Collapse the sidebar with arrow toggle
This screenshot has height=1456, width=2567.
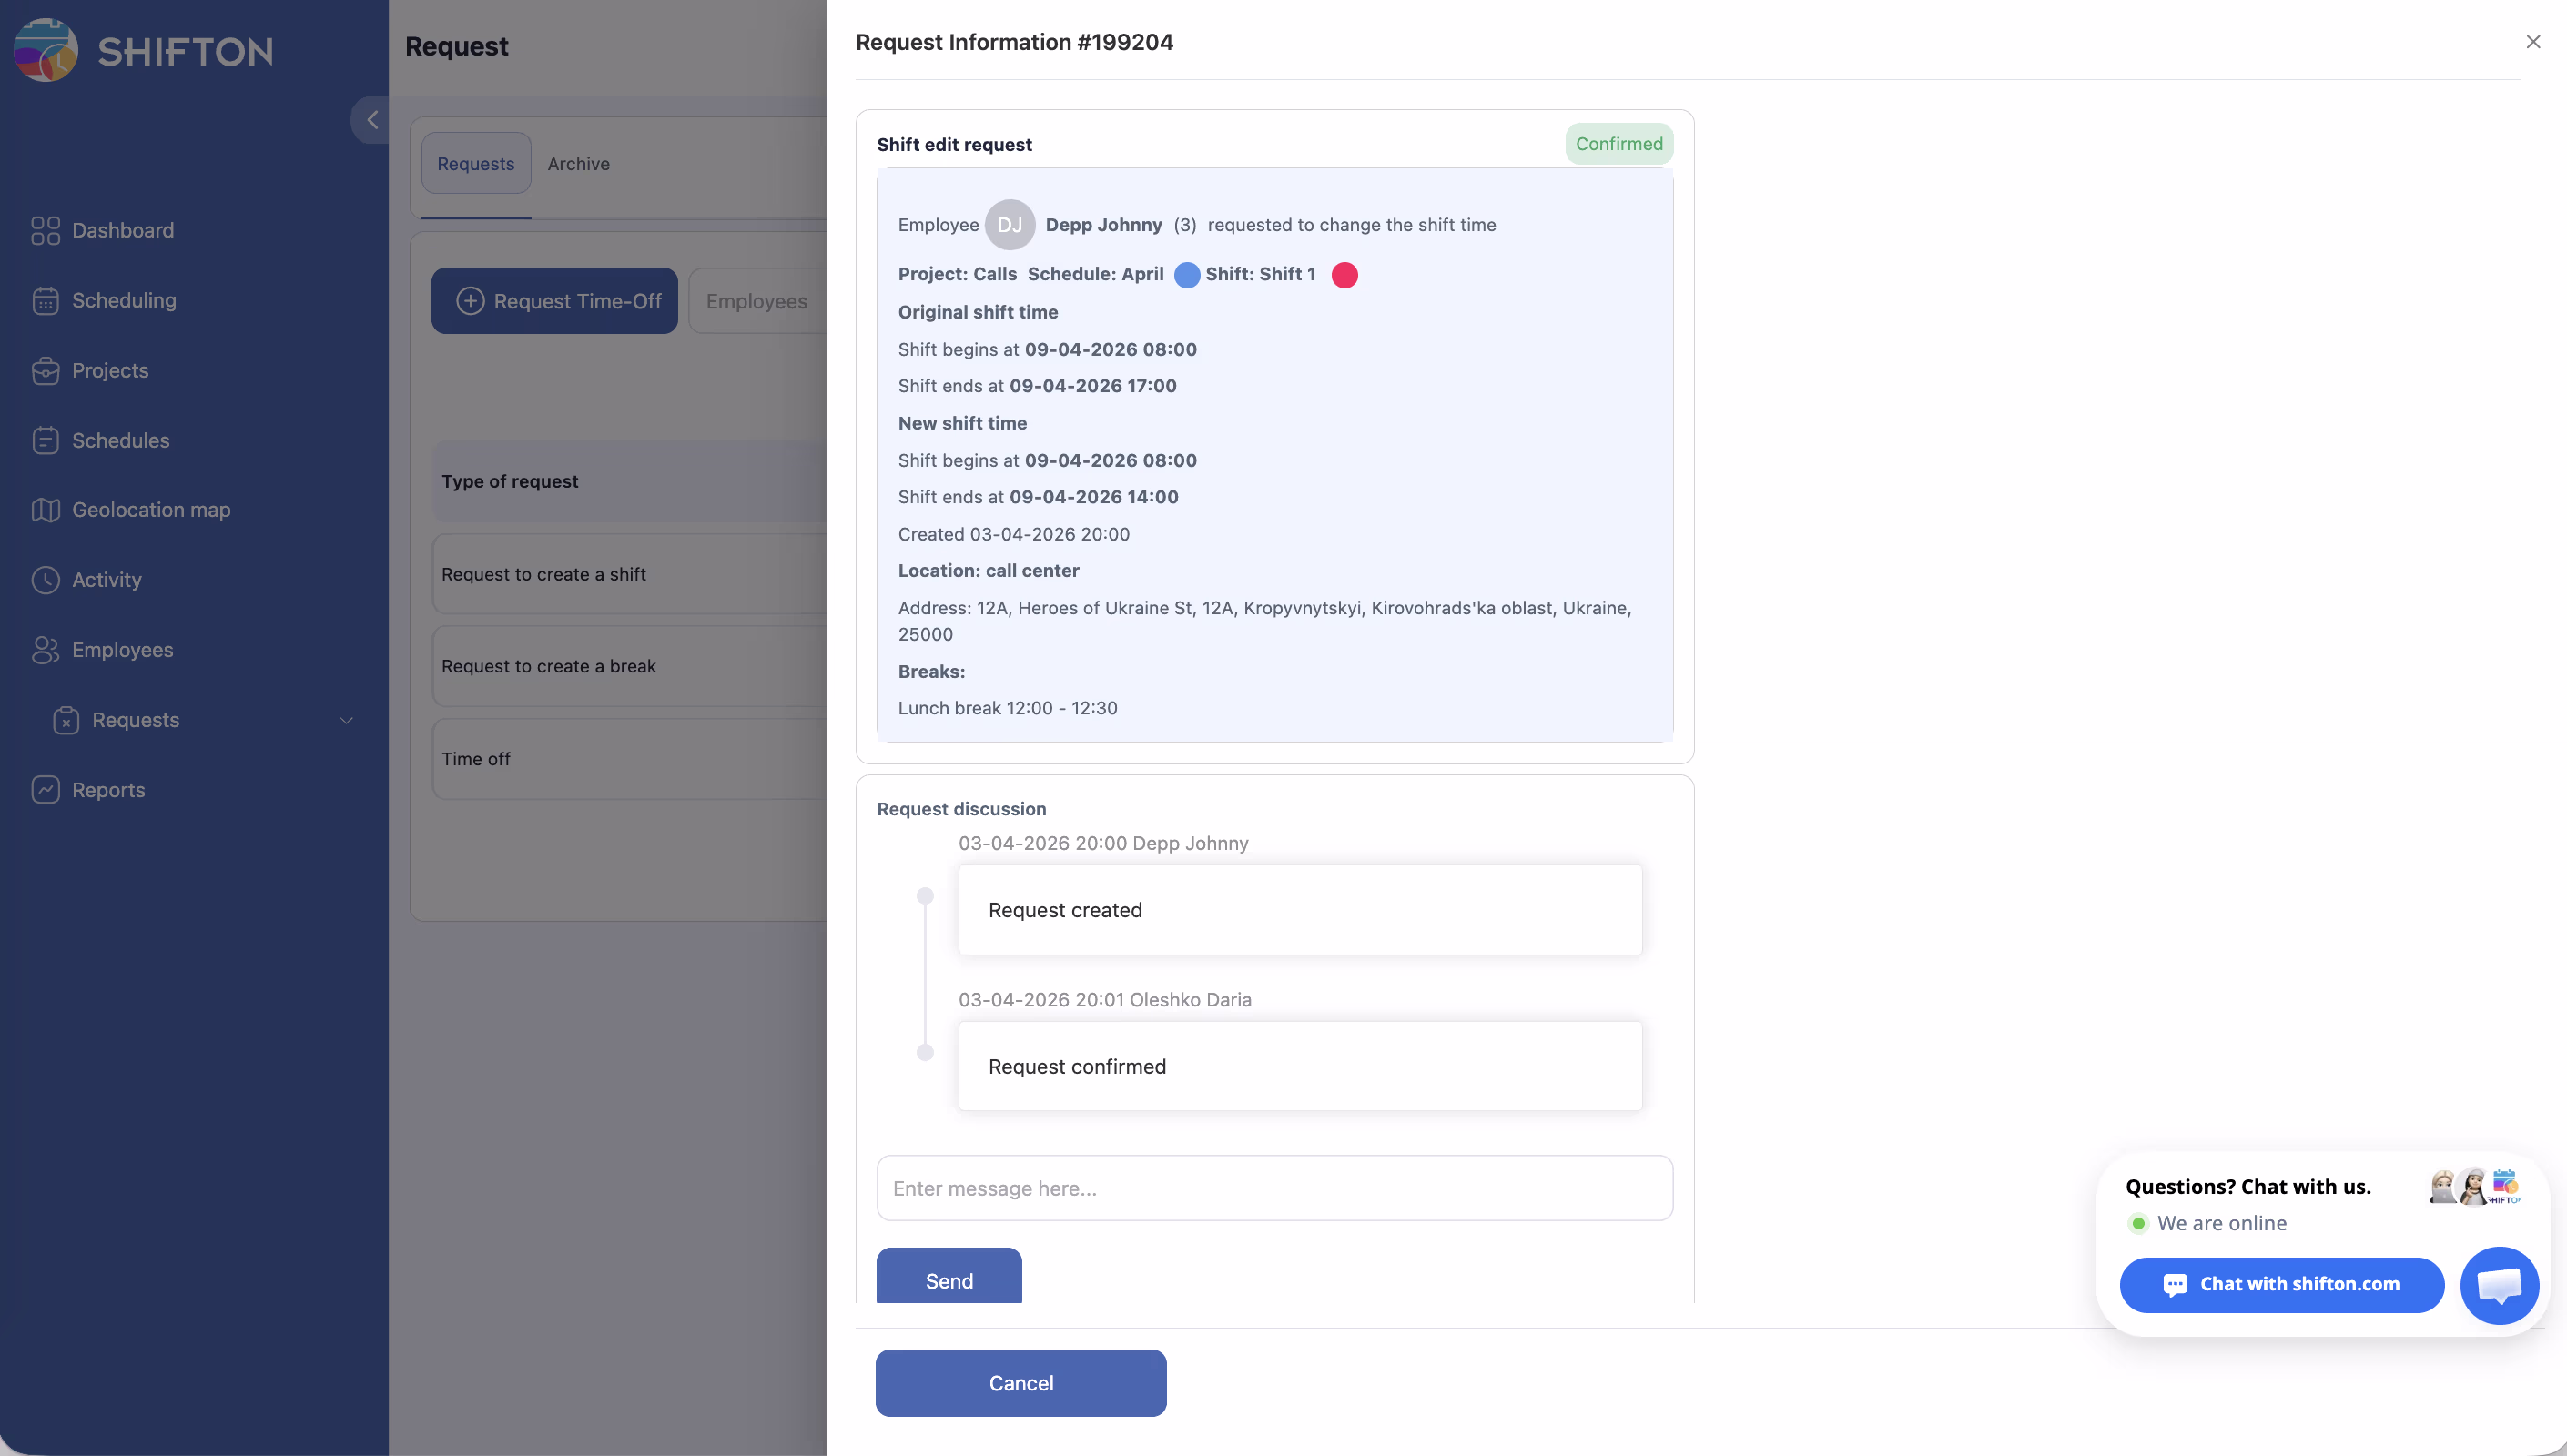click(372, 120)
